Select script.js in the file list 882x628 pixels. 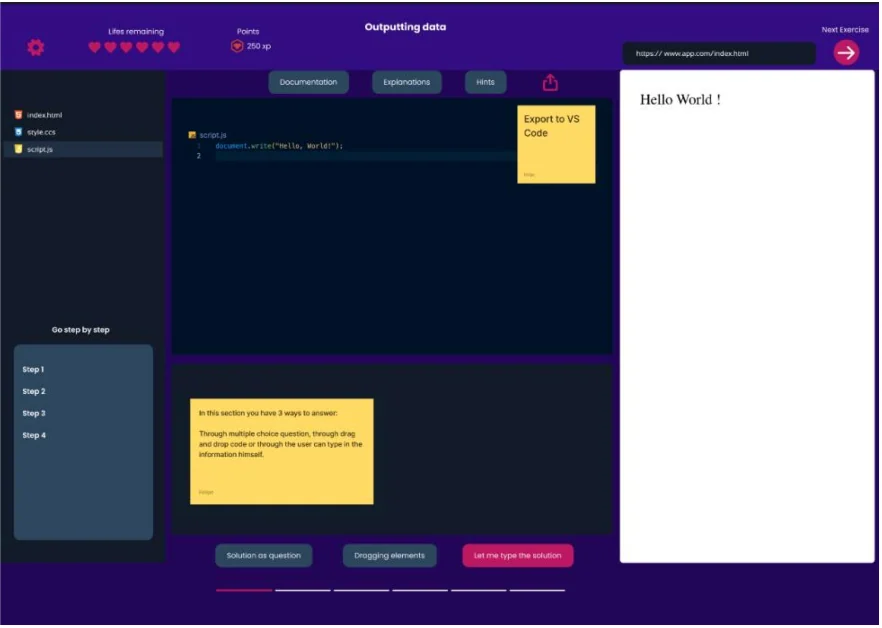click(83, 149)
